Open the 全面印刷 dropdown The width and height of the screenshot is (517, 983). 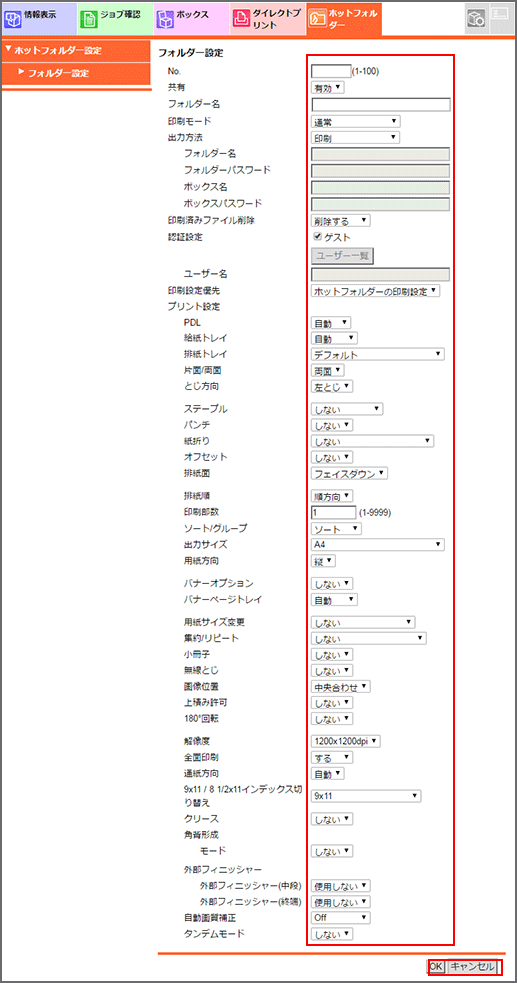(x=332, y=758)
